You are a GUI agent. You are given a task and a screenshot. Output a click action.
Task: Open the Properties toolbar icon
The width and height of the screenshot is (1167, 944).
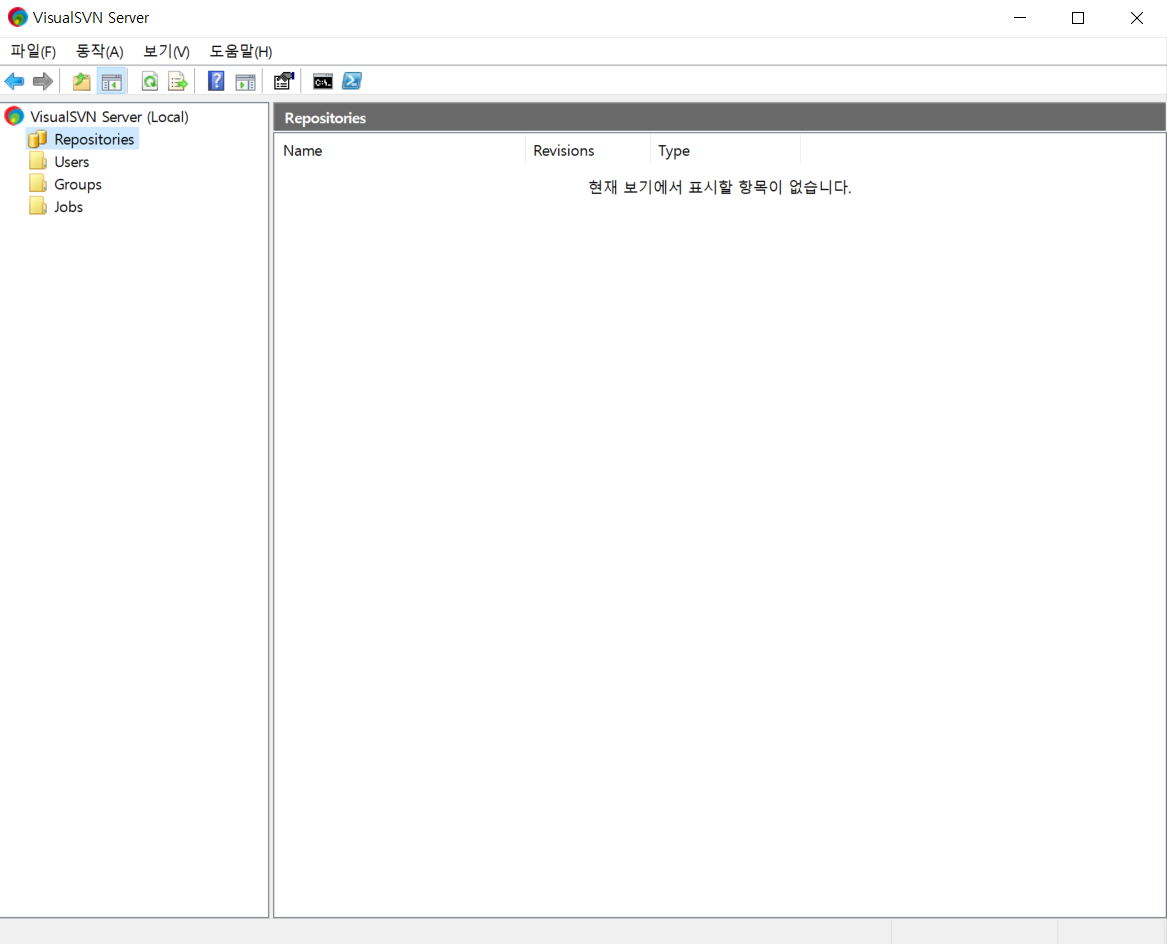pos(284,81)
